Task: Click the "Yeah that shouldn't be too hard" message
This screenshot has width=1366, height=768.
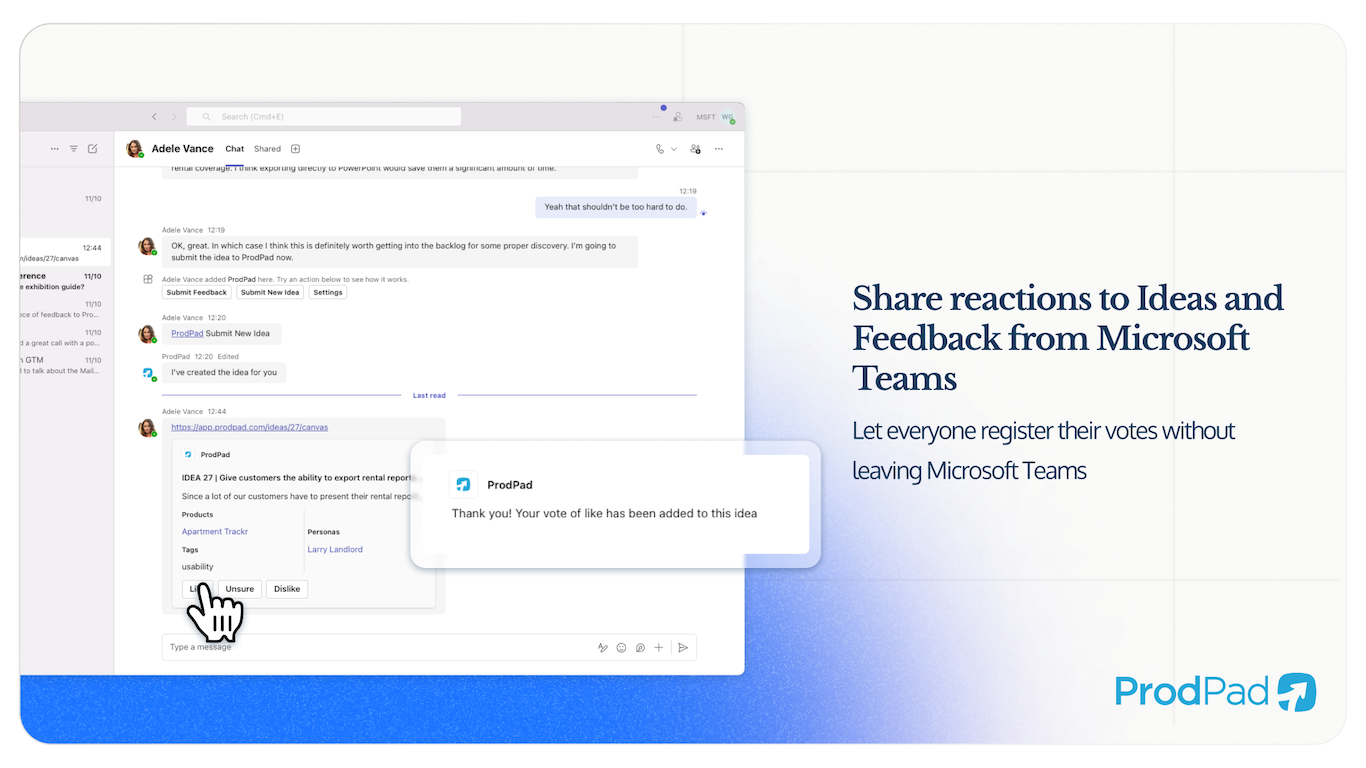Action: (x=615, y=207)
